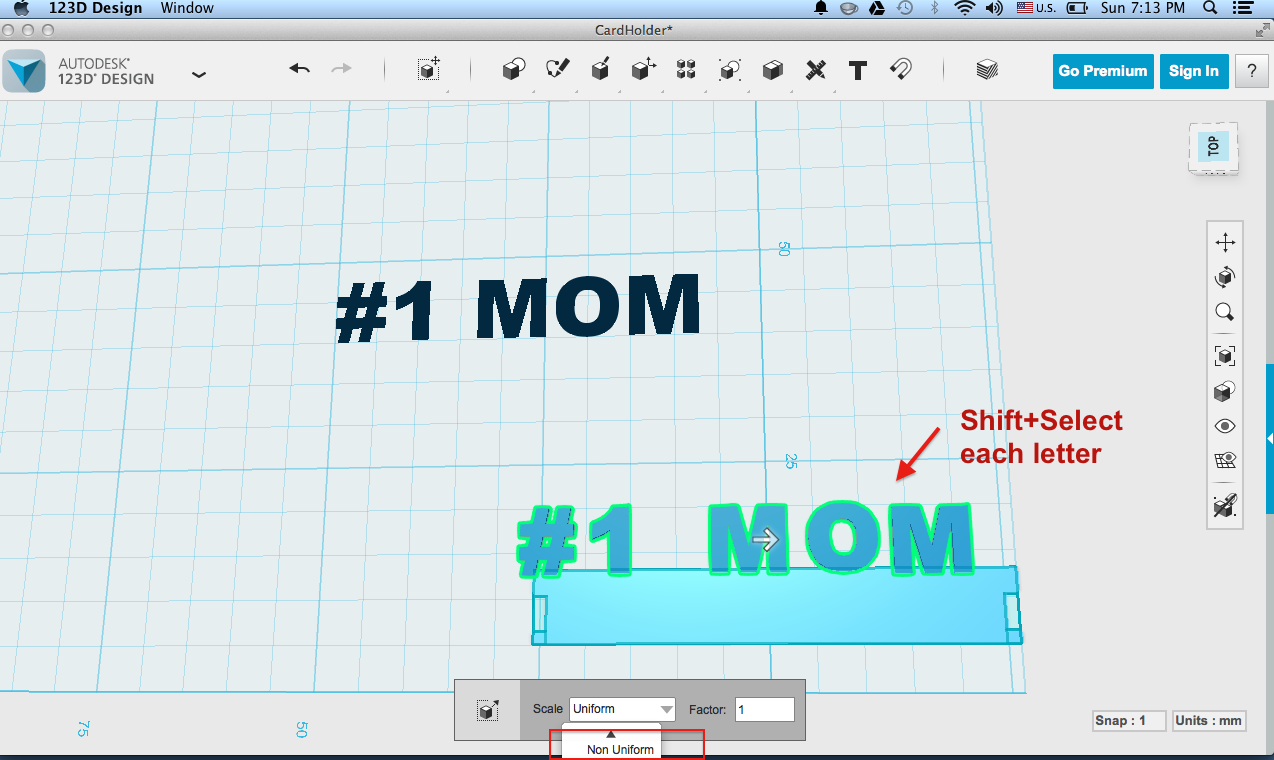The height and width of the screenshot is (760, 1274).
Task: Open Spotlight search in menu bar
Action: pos(1210,8)
